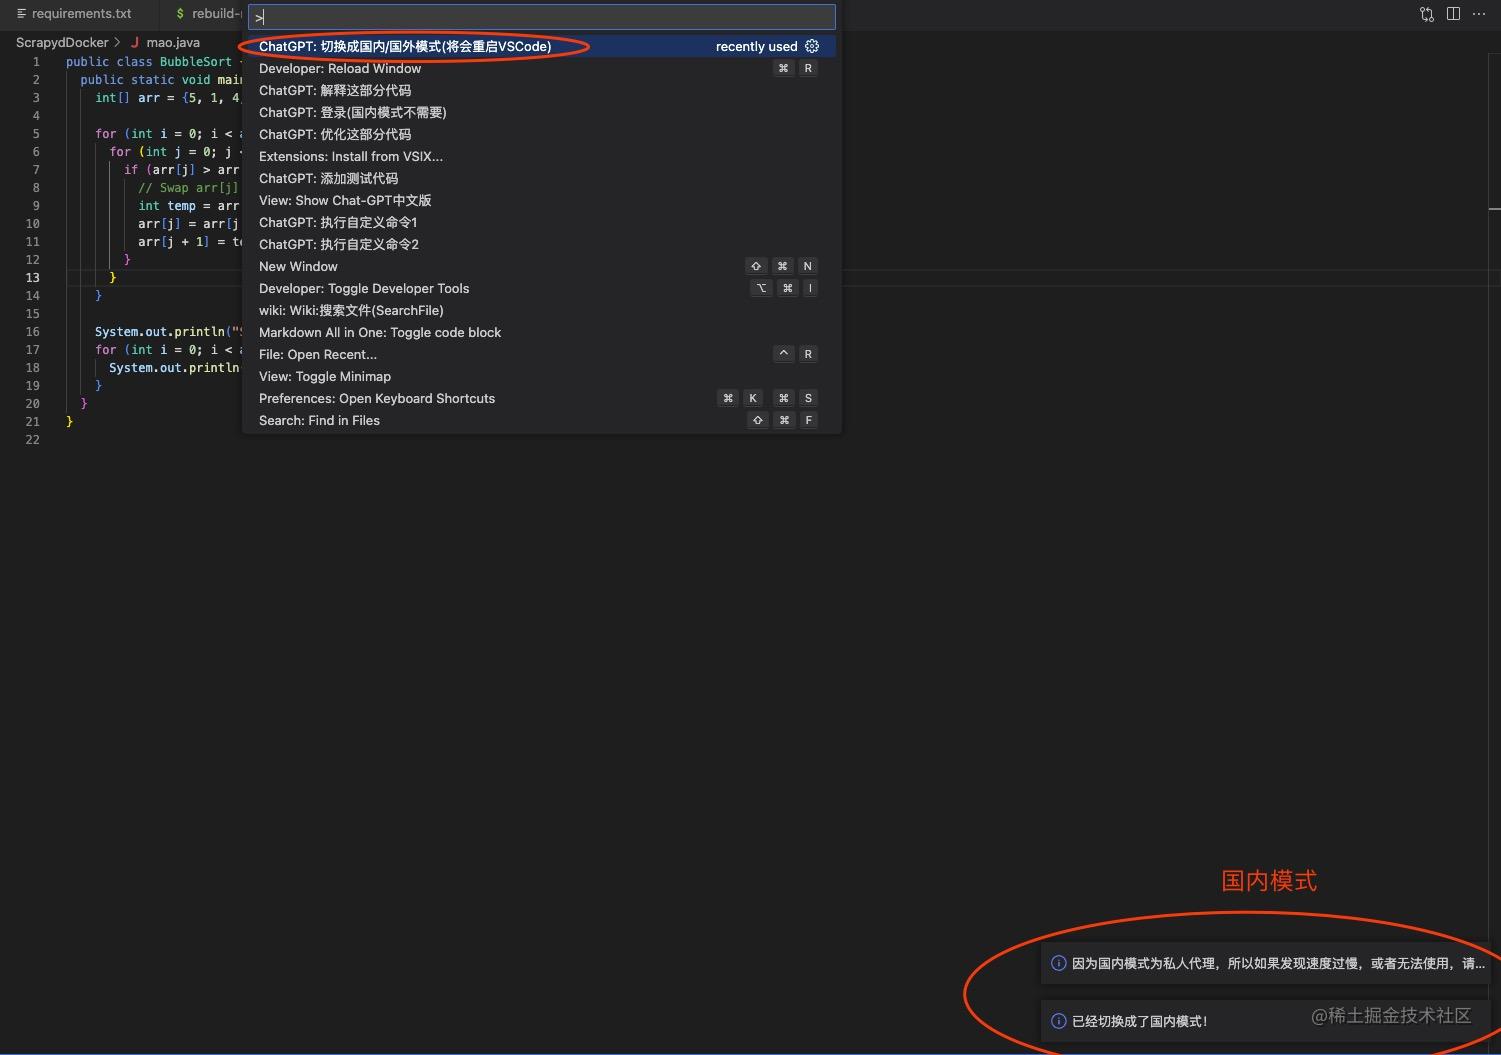Image resolution: width=1501 pixels, height=1055 pixels.
Task: Click the split editor icon
Action: coord(1453,14)
